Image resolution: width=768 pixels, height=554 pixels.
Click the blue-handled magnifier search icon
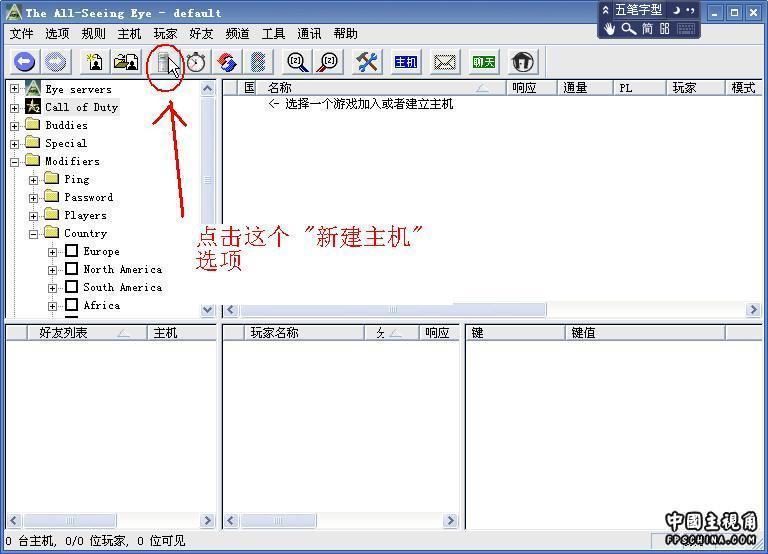297,62
